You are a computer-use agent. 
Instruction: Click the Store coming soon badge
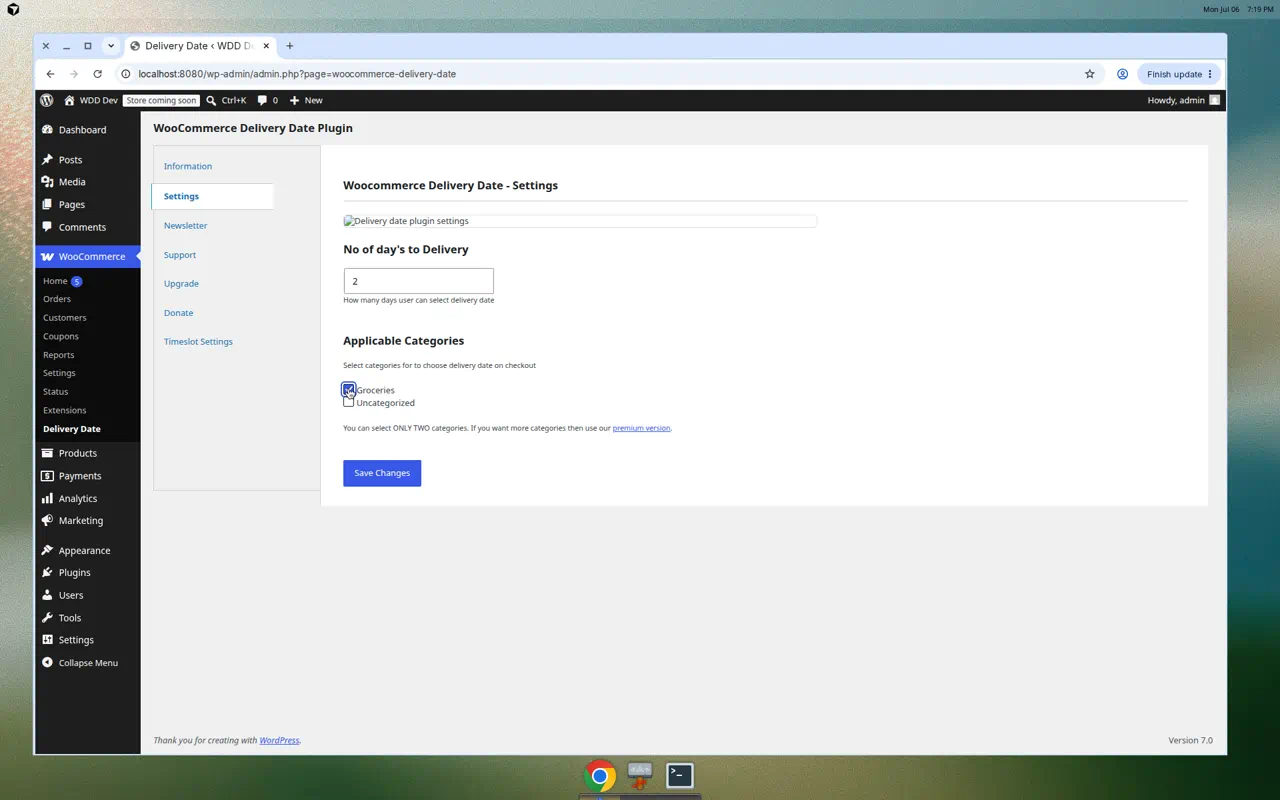(x=161, y=100)
